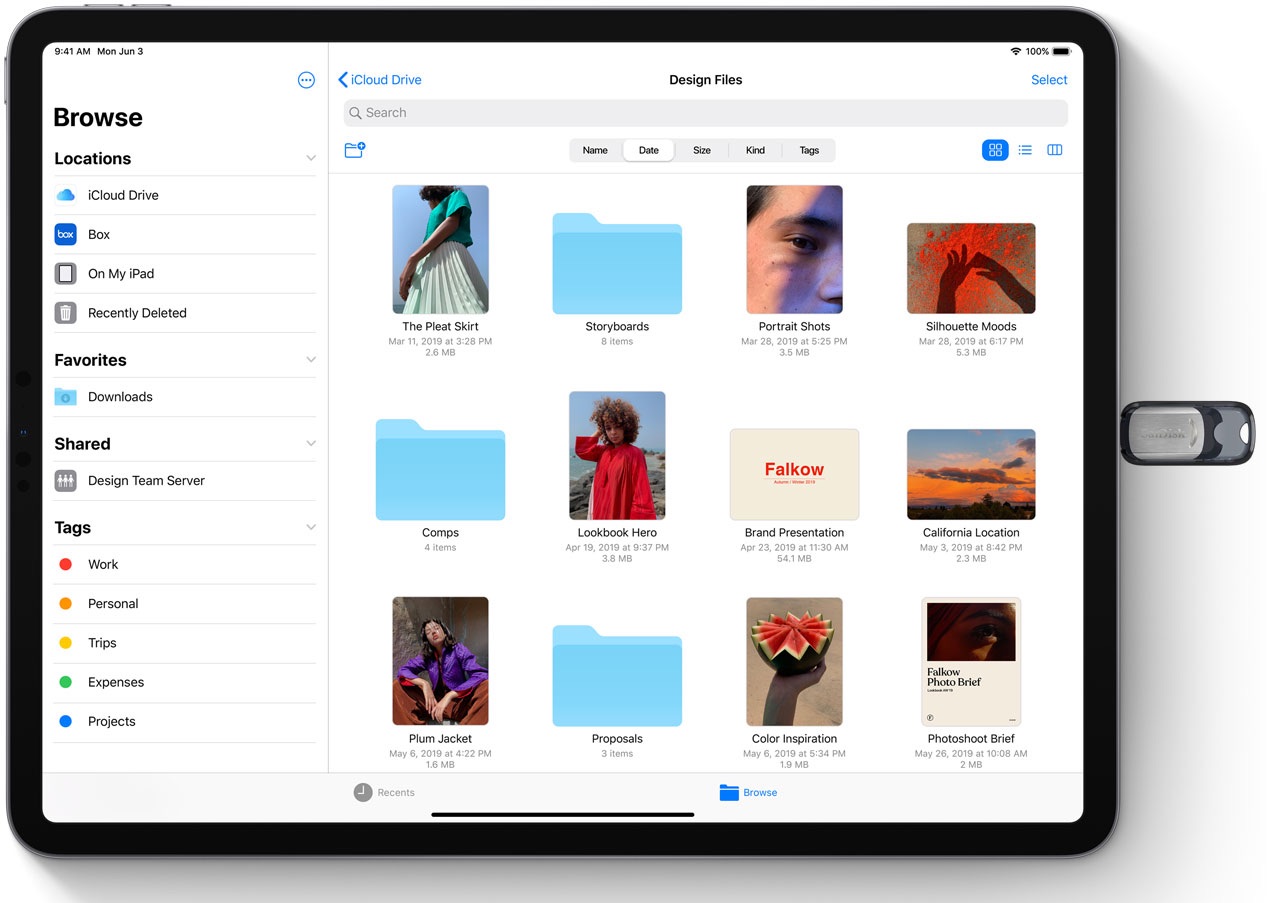Open the California Location photo

coord(971,474)
